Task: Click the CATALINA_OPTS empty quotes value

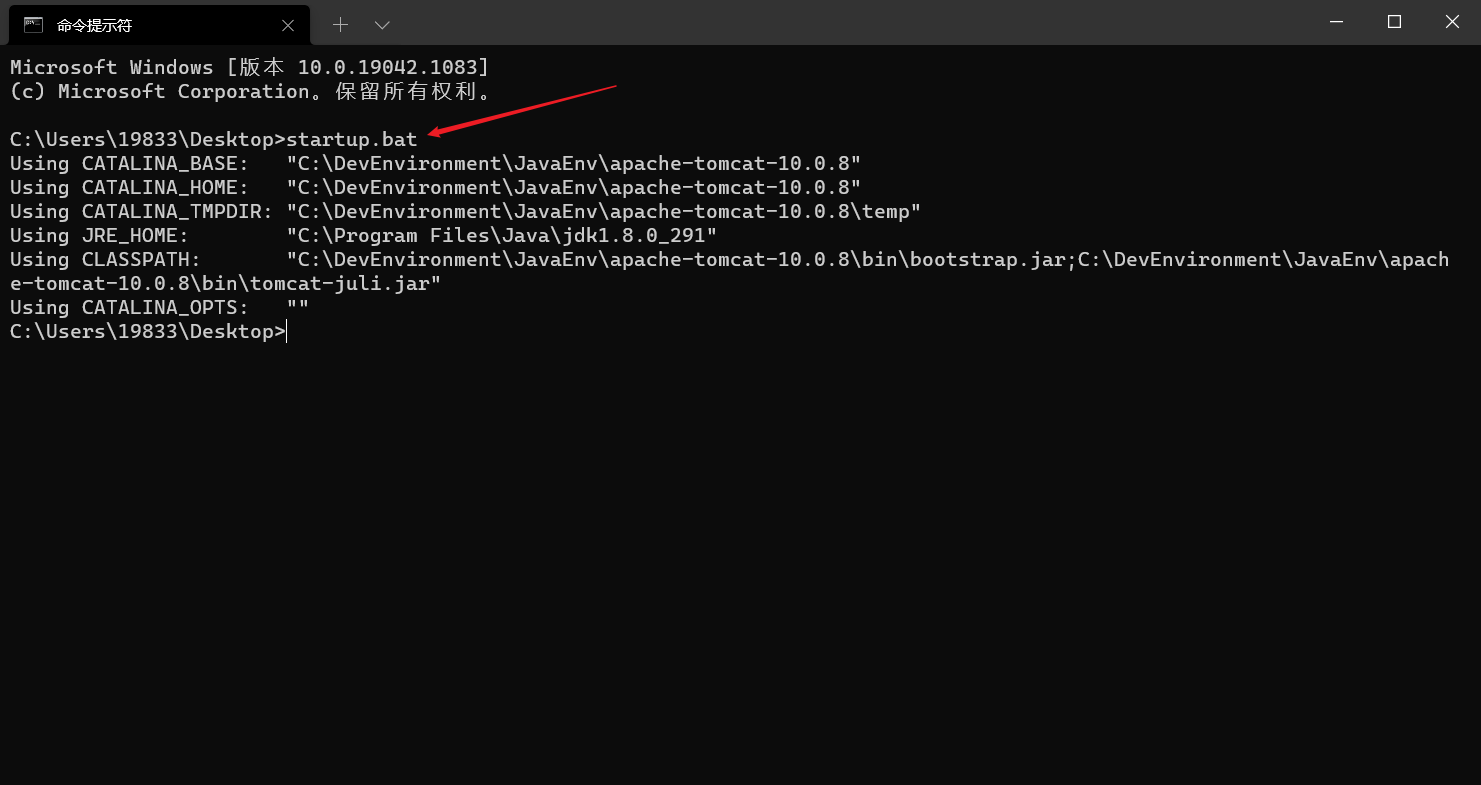Action: point(297,307)
